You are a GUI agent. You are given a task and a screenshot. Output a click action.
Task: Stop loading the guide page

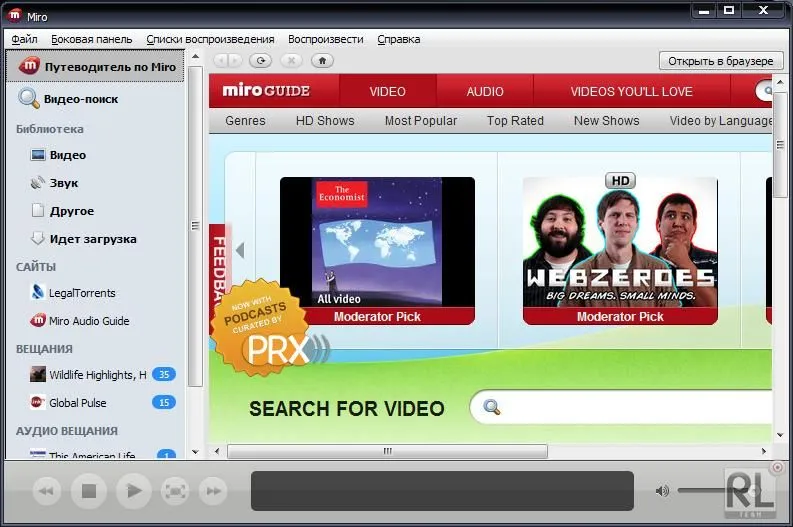point(291,61)
